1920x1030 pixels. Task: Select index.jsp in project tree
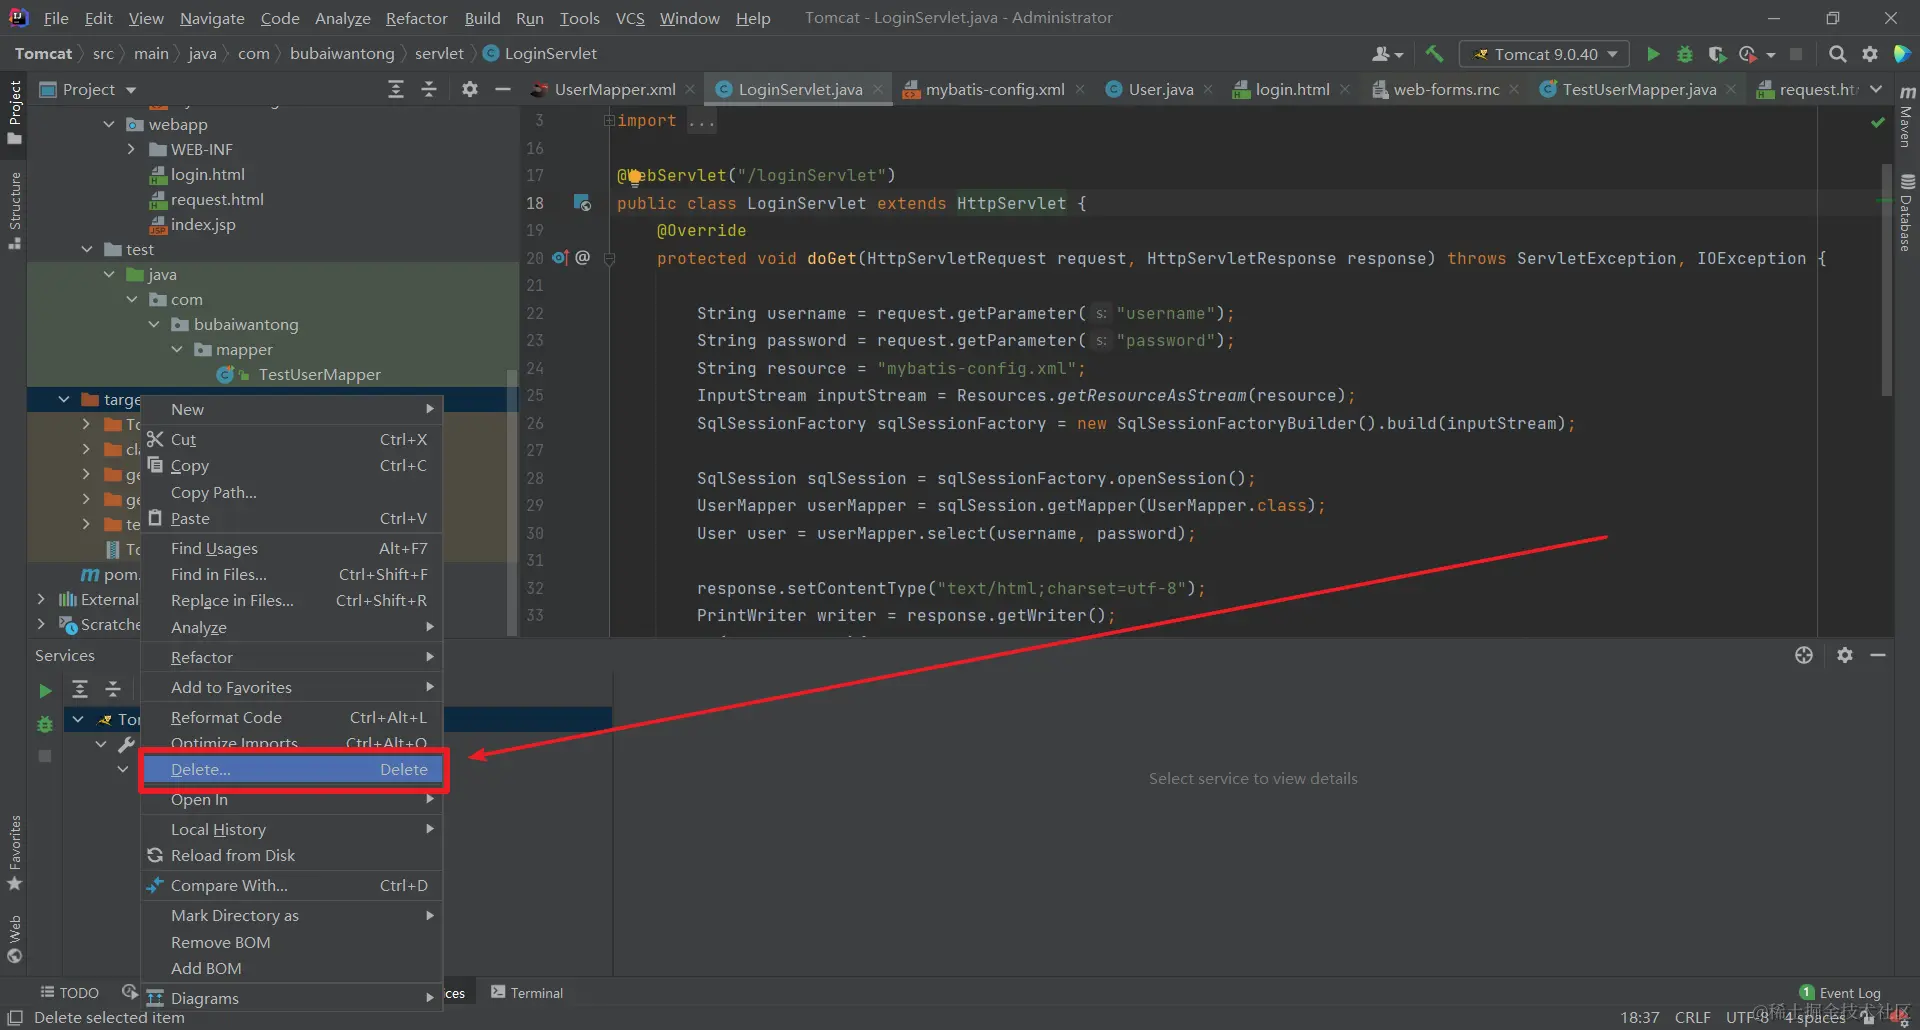[x=203, y=225]
